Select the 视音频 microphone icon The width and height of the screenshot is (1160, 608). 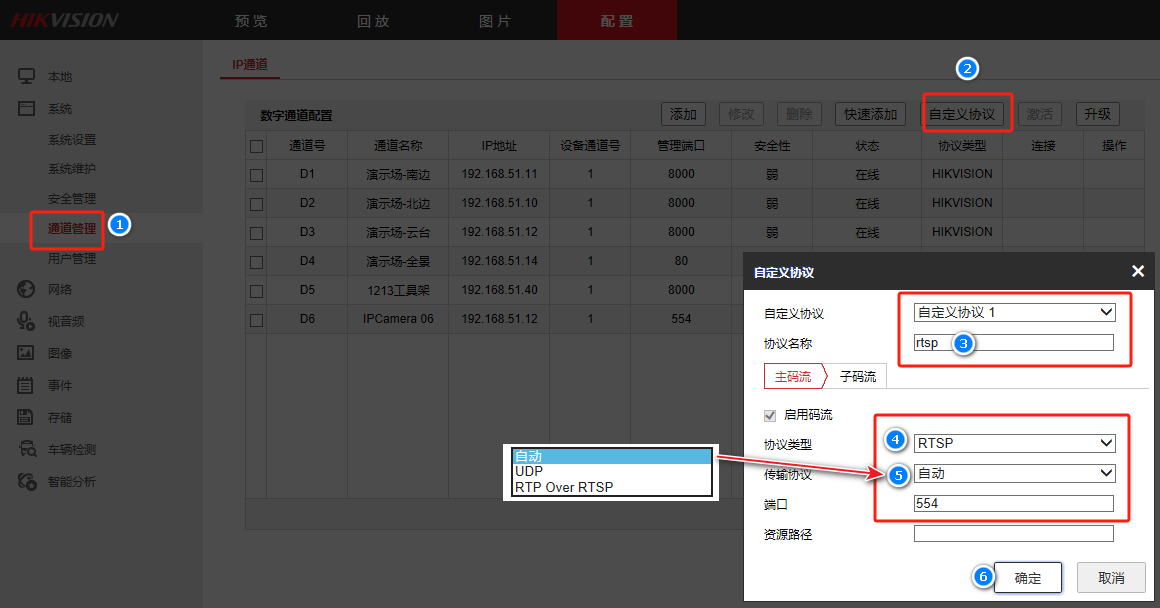point(27,321)
